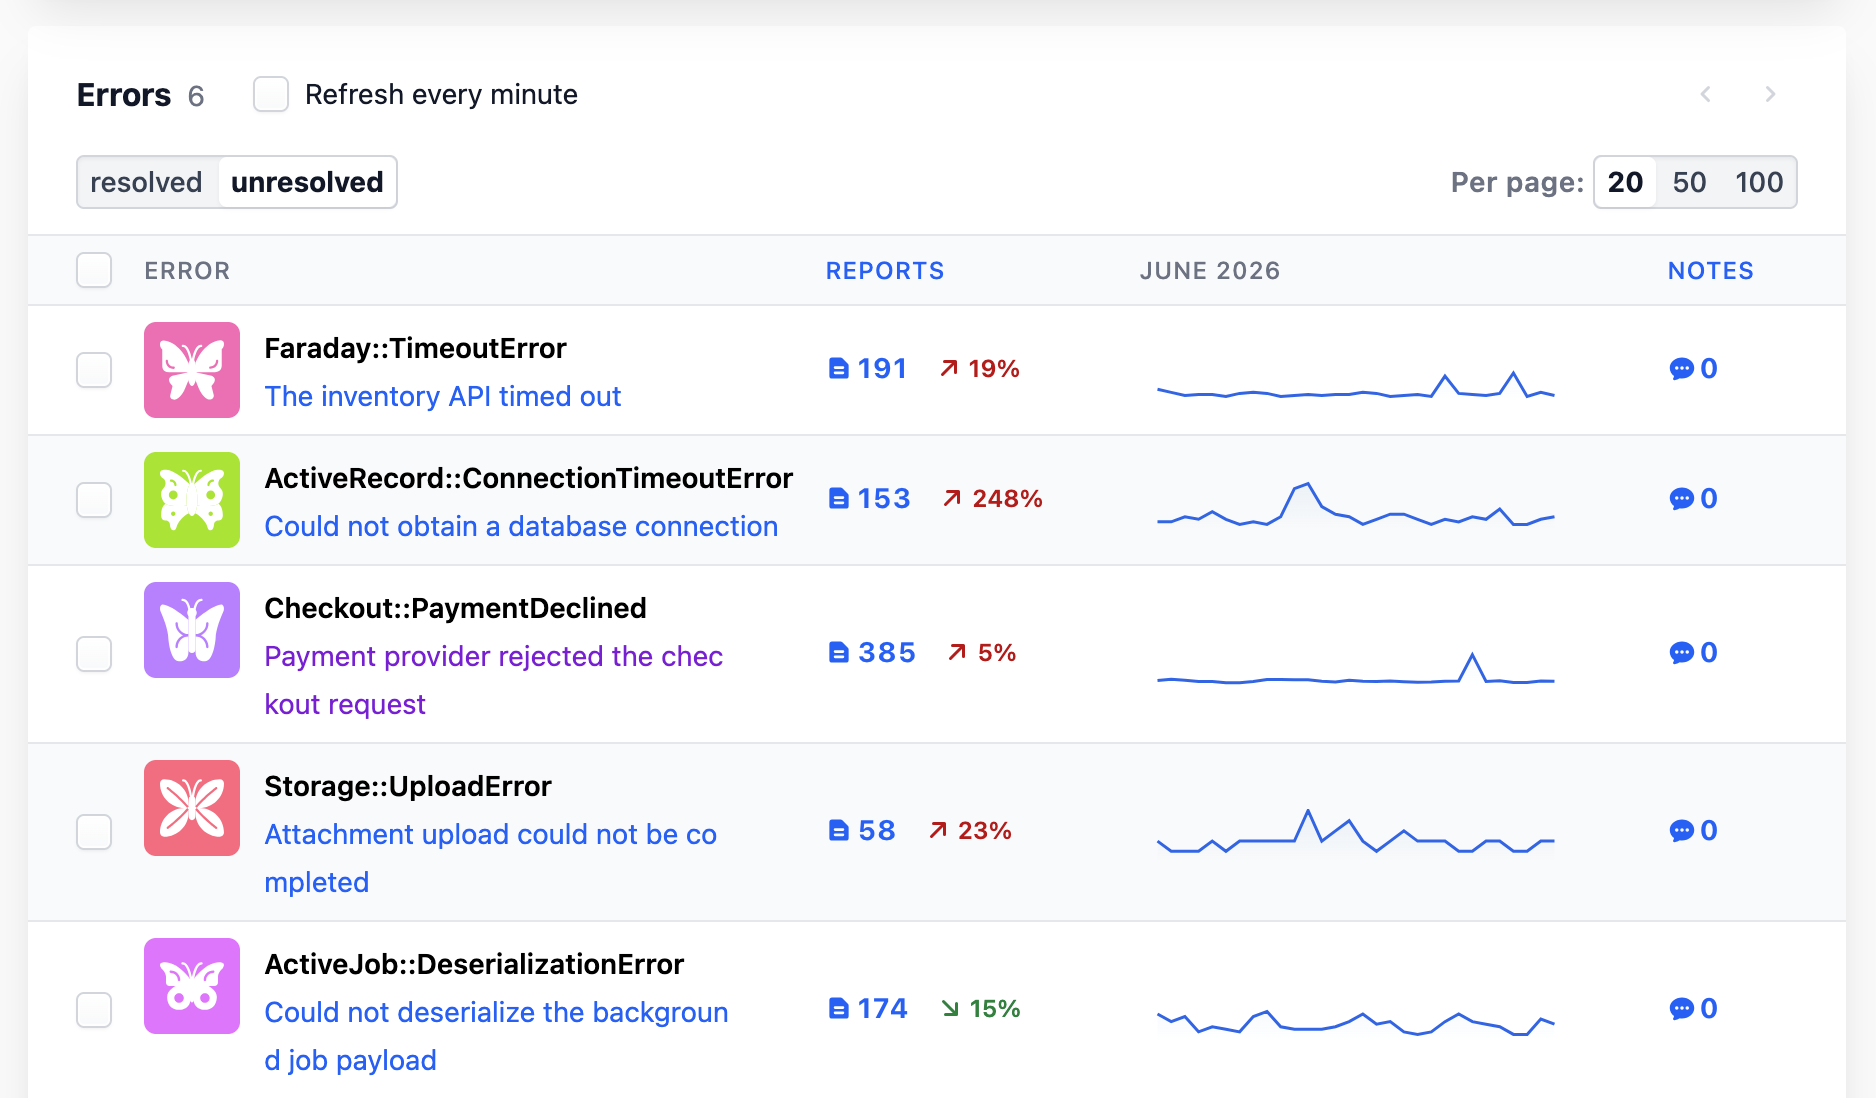This screenshot has width=1876, height=1098.
Task: Click the 385 reports count
Action: click(x=887, y=653)
